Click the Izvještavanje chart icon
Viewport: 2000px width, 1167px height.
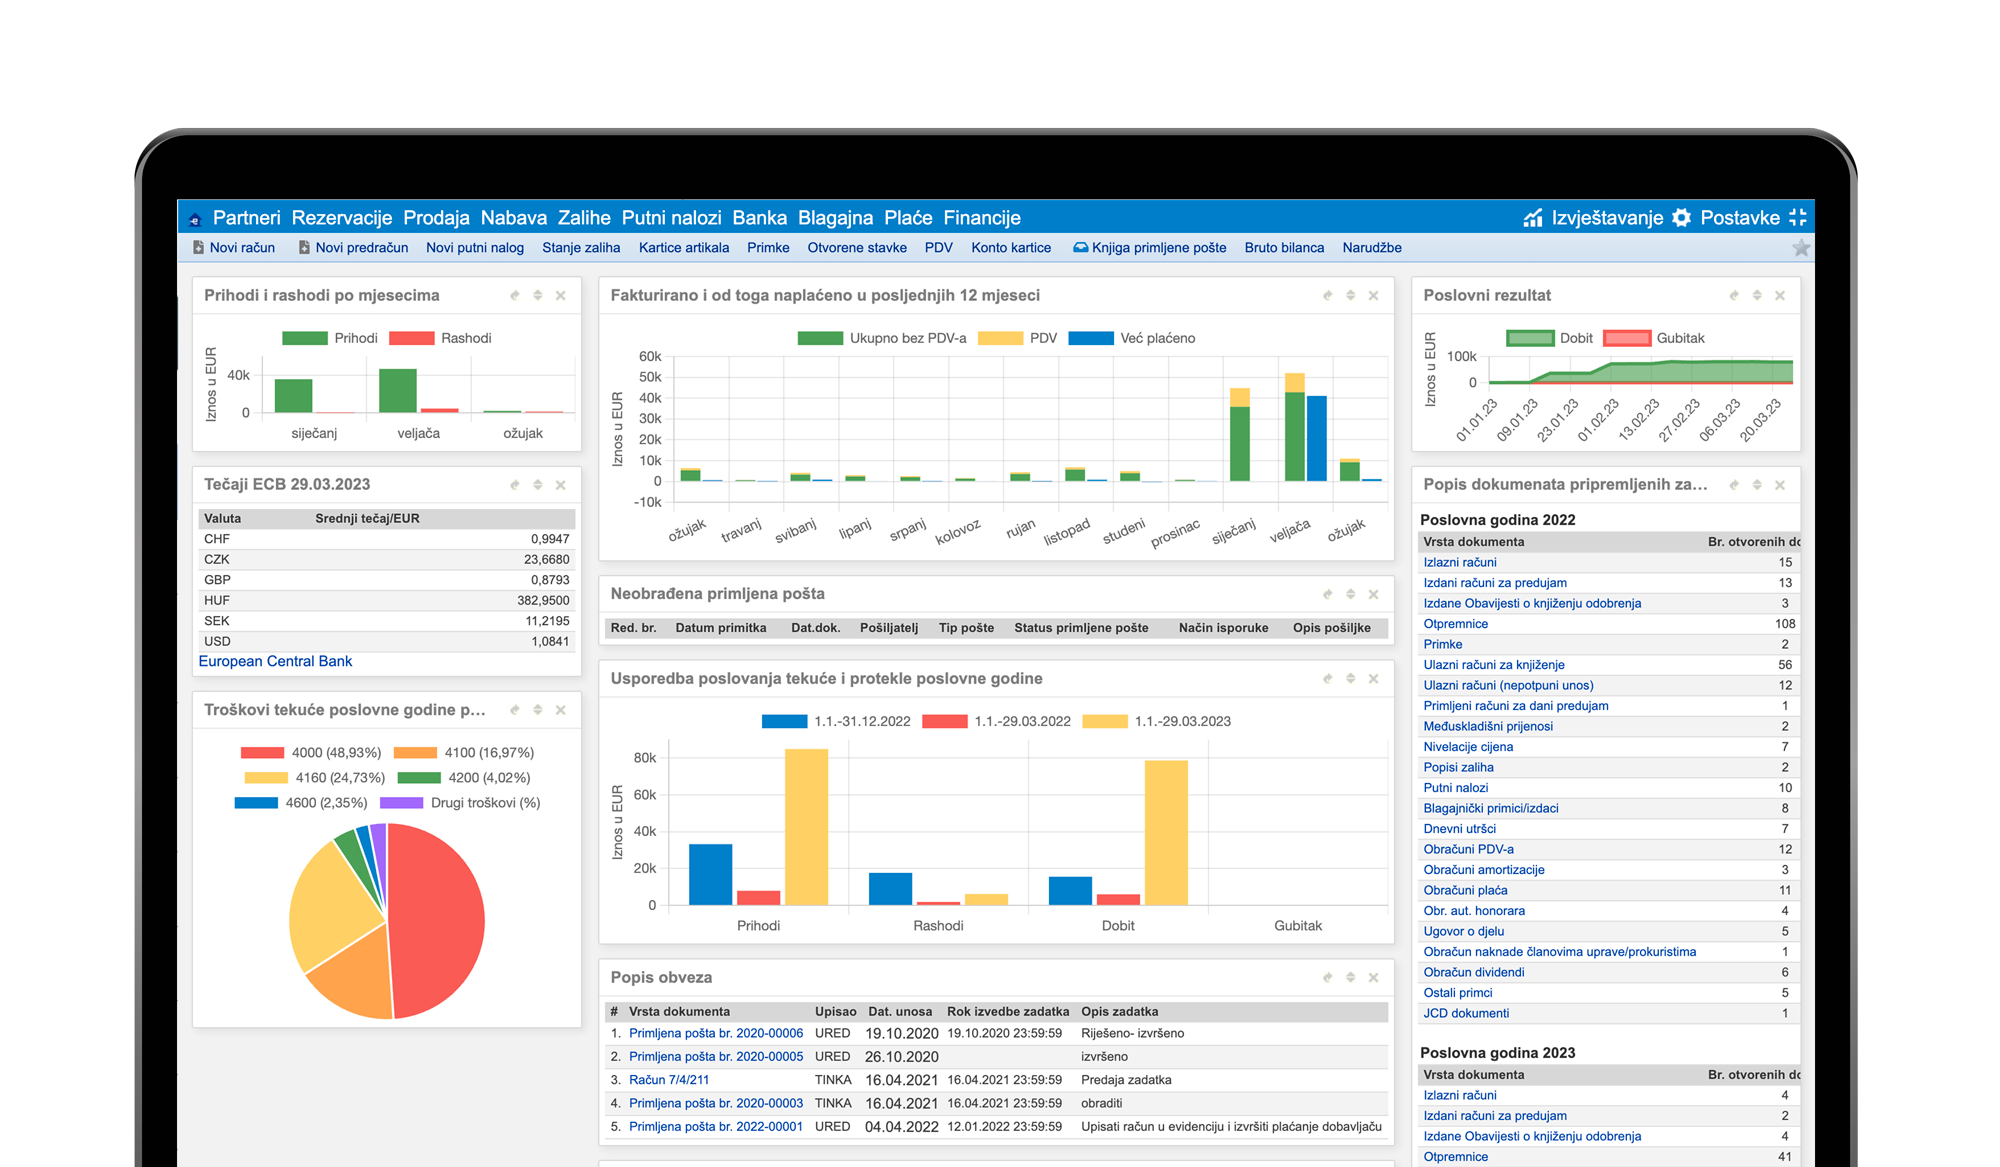1533,218
